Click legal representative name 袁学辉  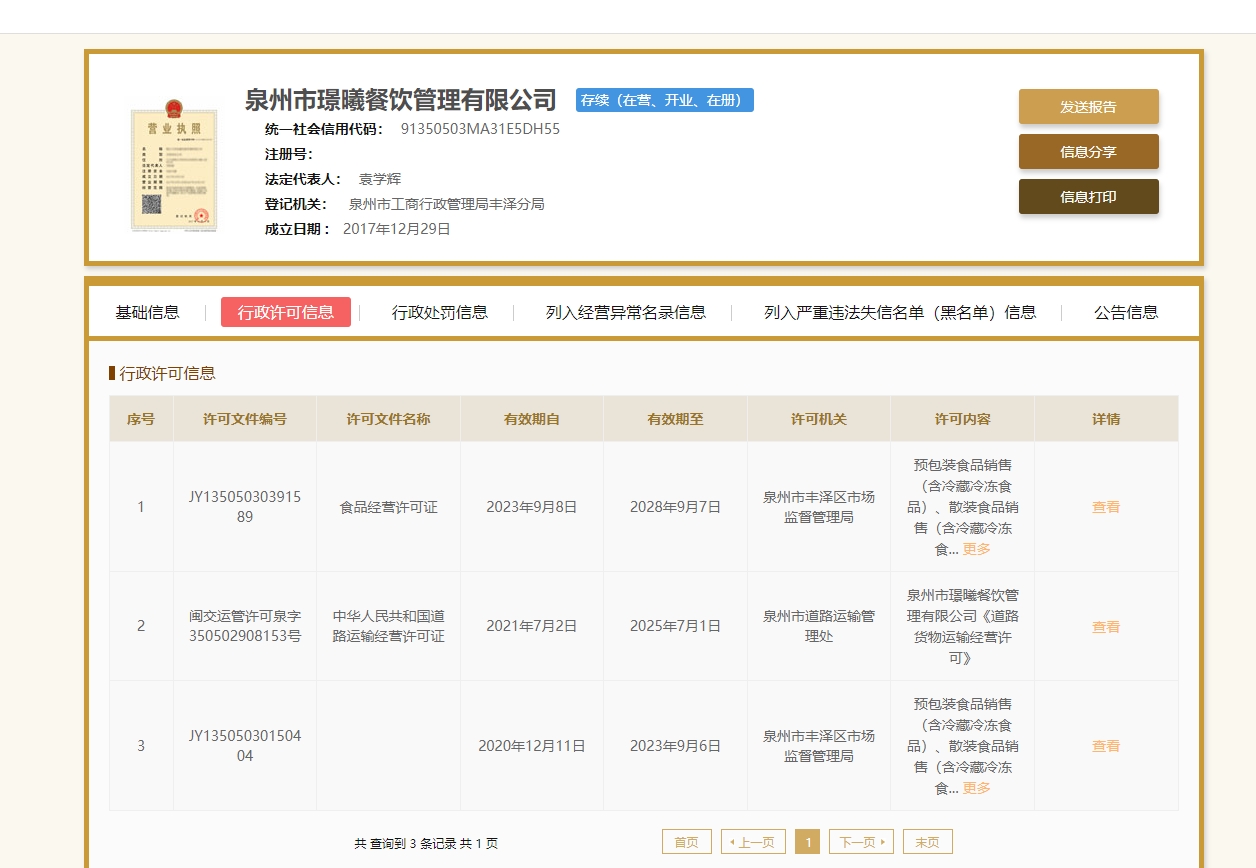pyautogui.click(x=380, y=179)
